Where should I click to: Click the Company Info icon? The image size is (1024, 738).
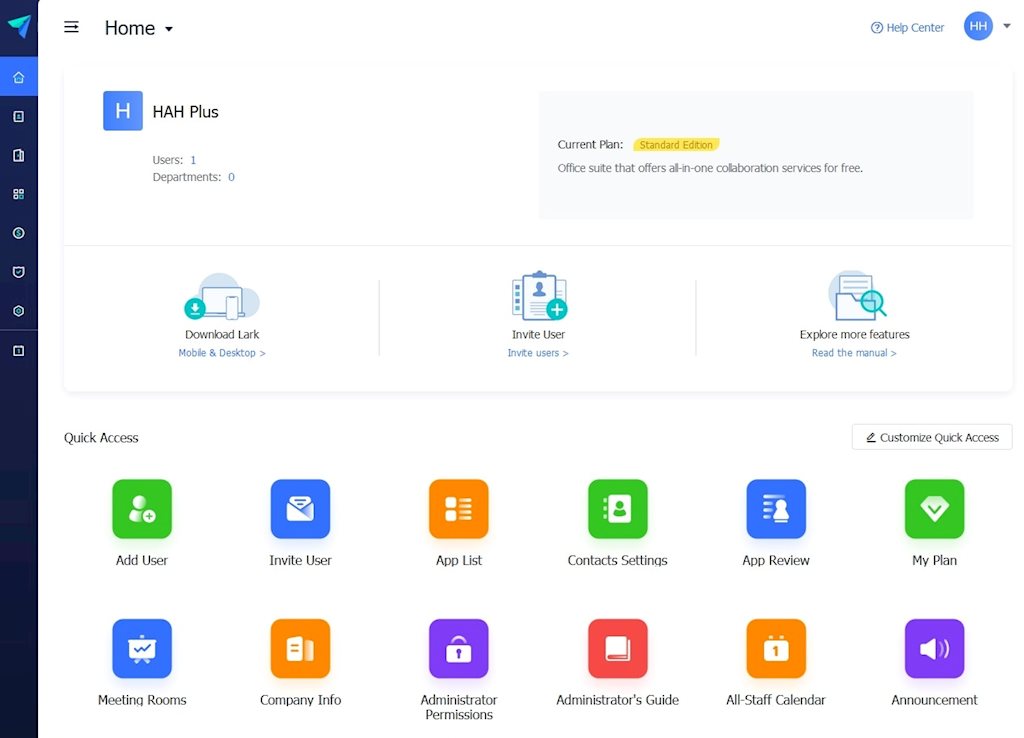pos(300,649)
